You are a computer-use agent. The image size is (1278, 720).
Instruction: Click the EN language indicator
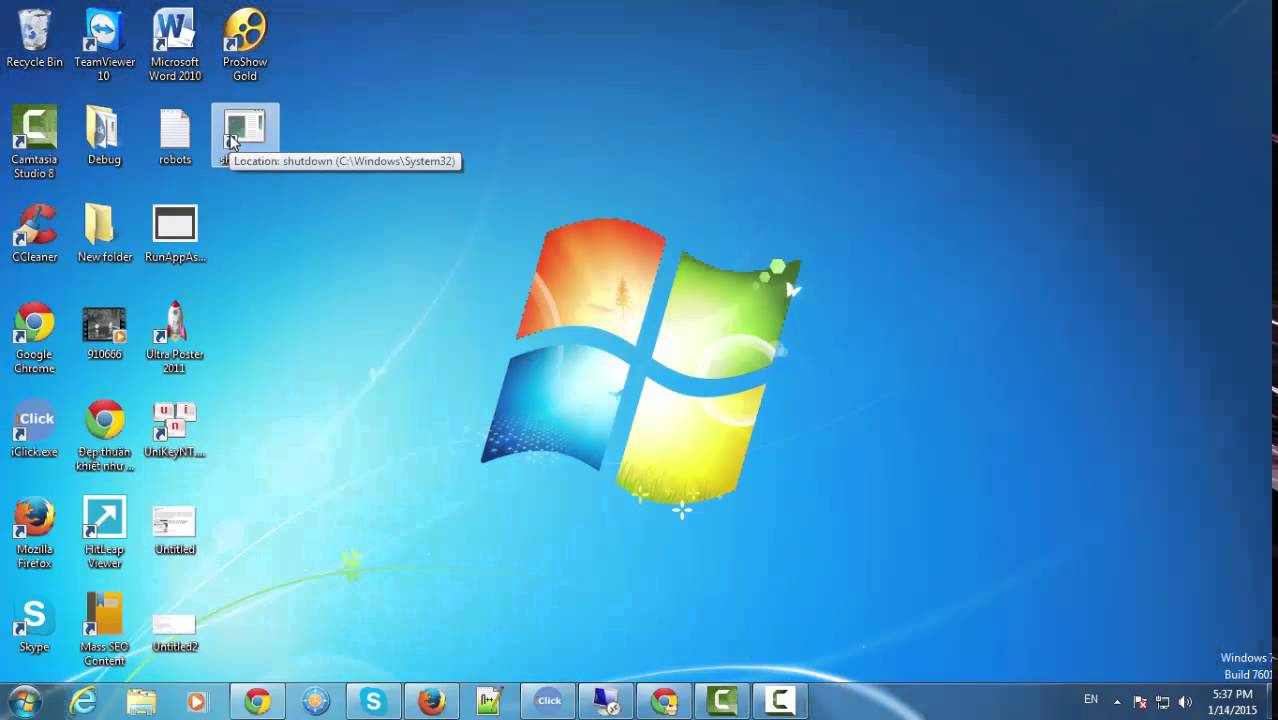click(x=1091, y=700)
